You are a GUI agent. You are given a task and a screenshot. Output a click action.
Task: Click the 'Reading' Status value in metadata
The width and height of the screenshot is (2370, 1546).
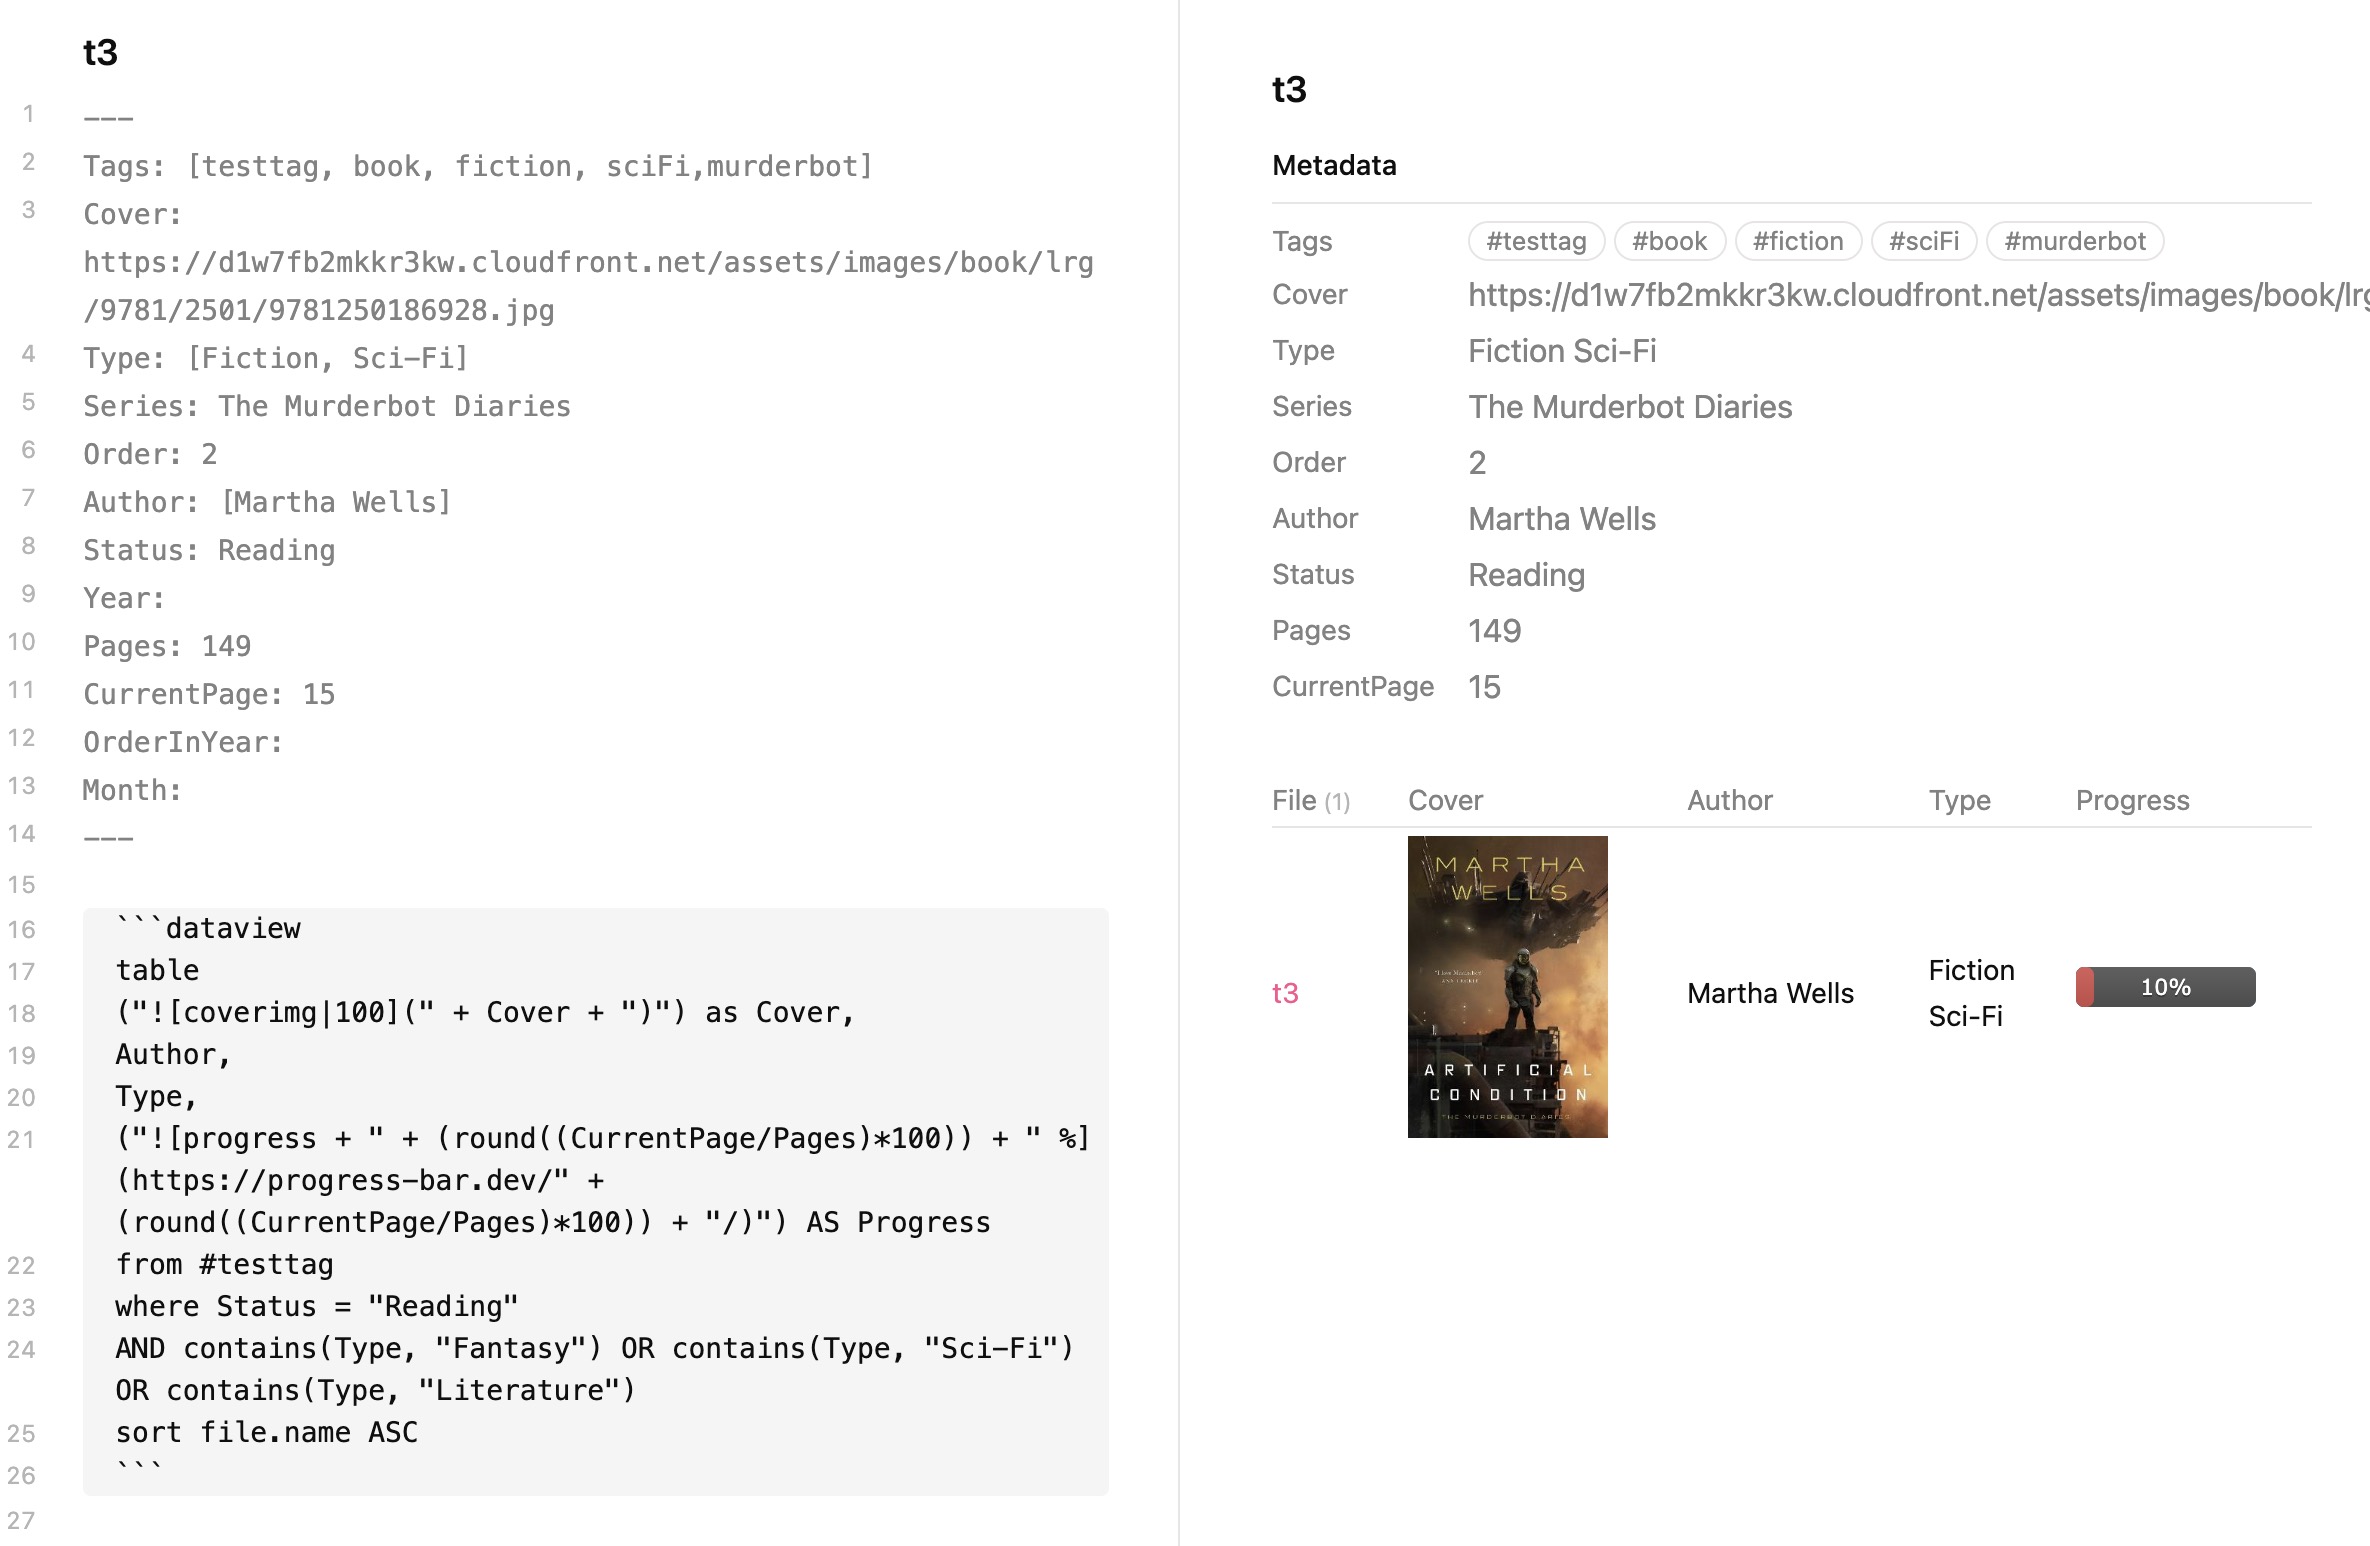point(1526,575)
